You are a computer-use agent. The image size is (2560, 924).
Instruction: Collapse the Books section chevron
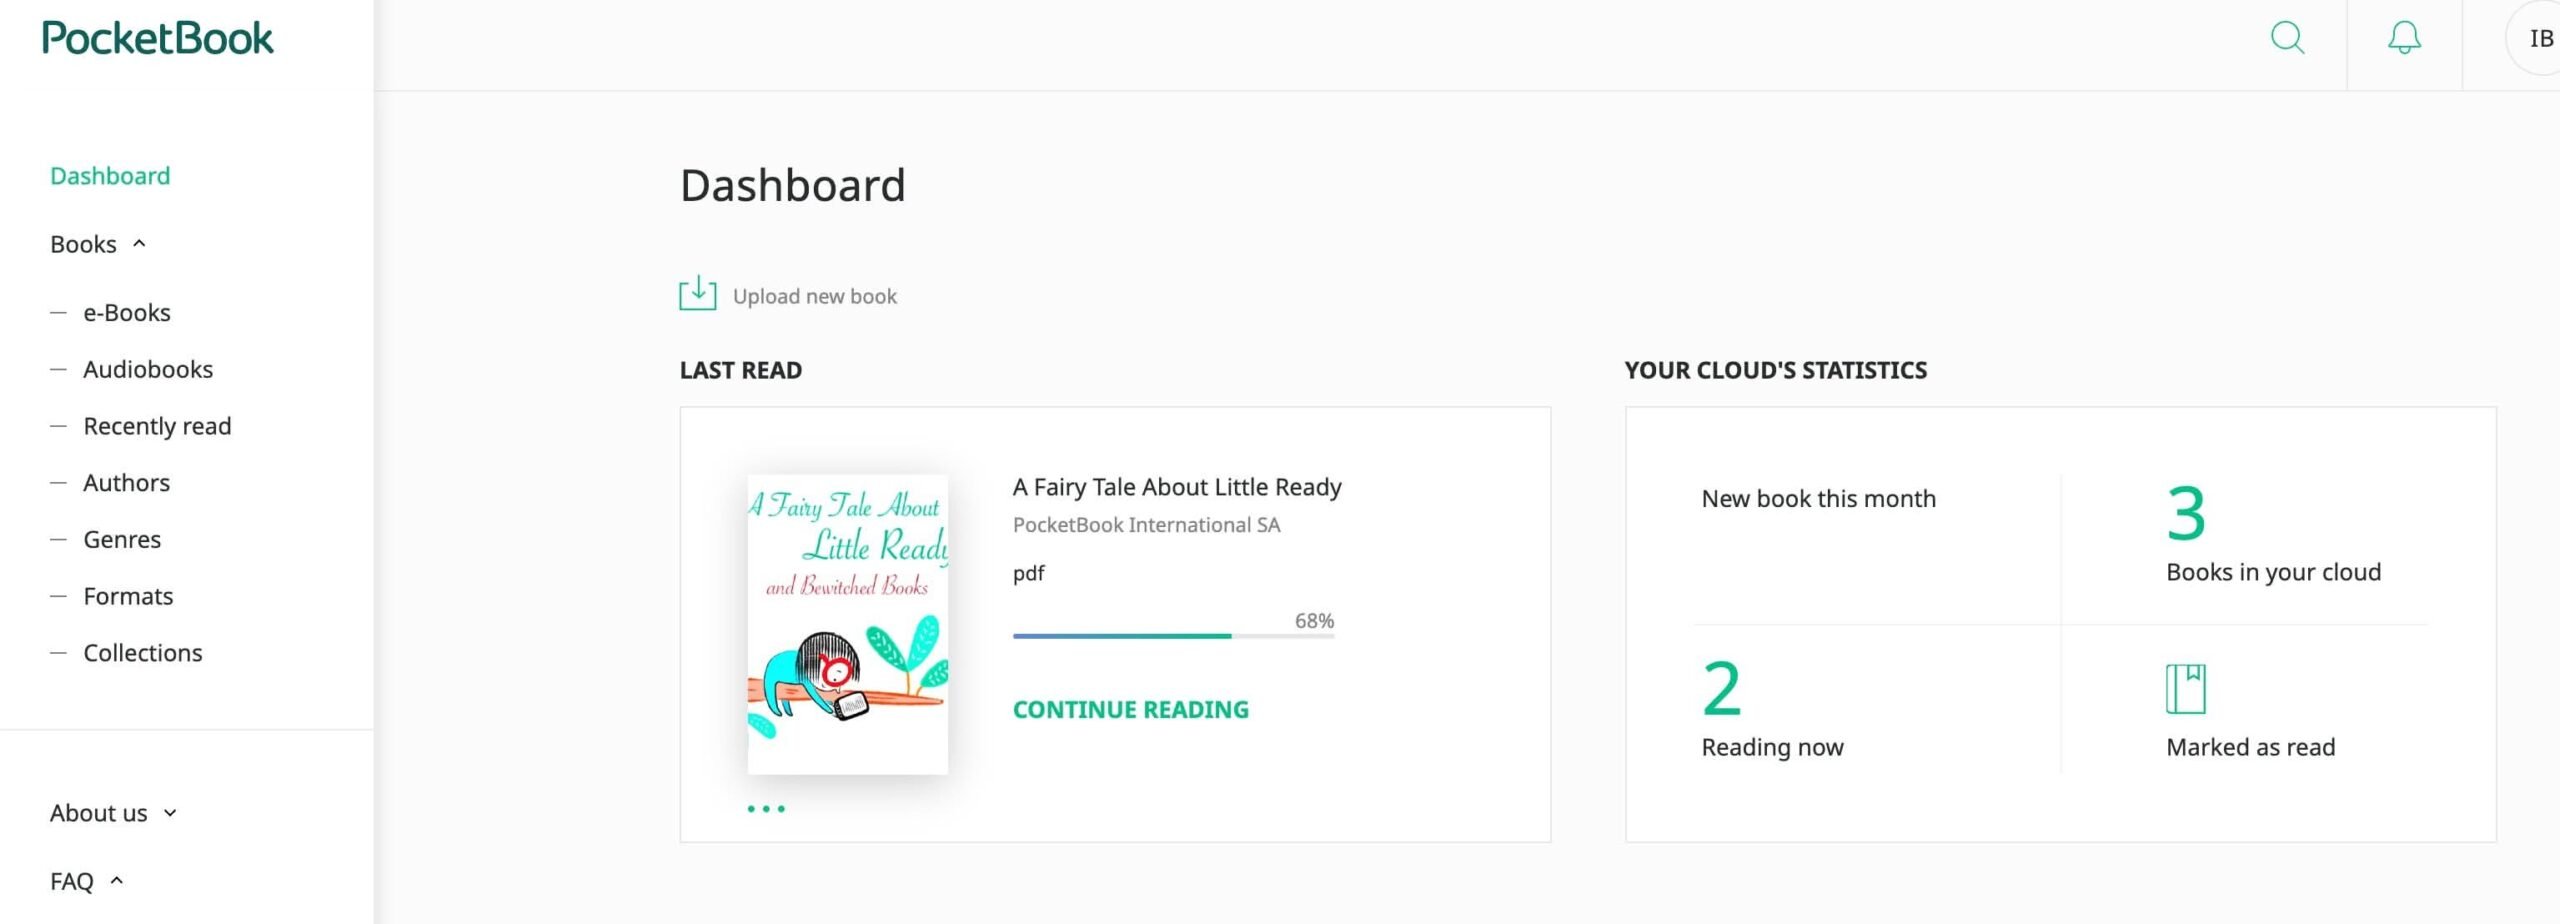tap(139, 243)
